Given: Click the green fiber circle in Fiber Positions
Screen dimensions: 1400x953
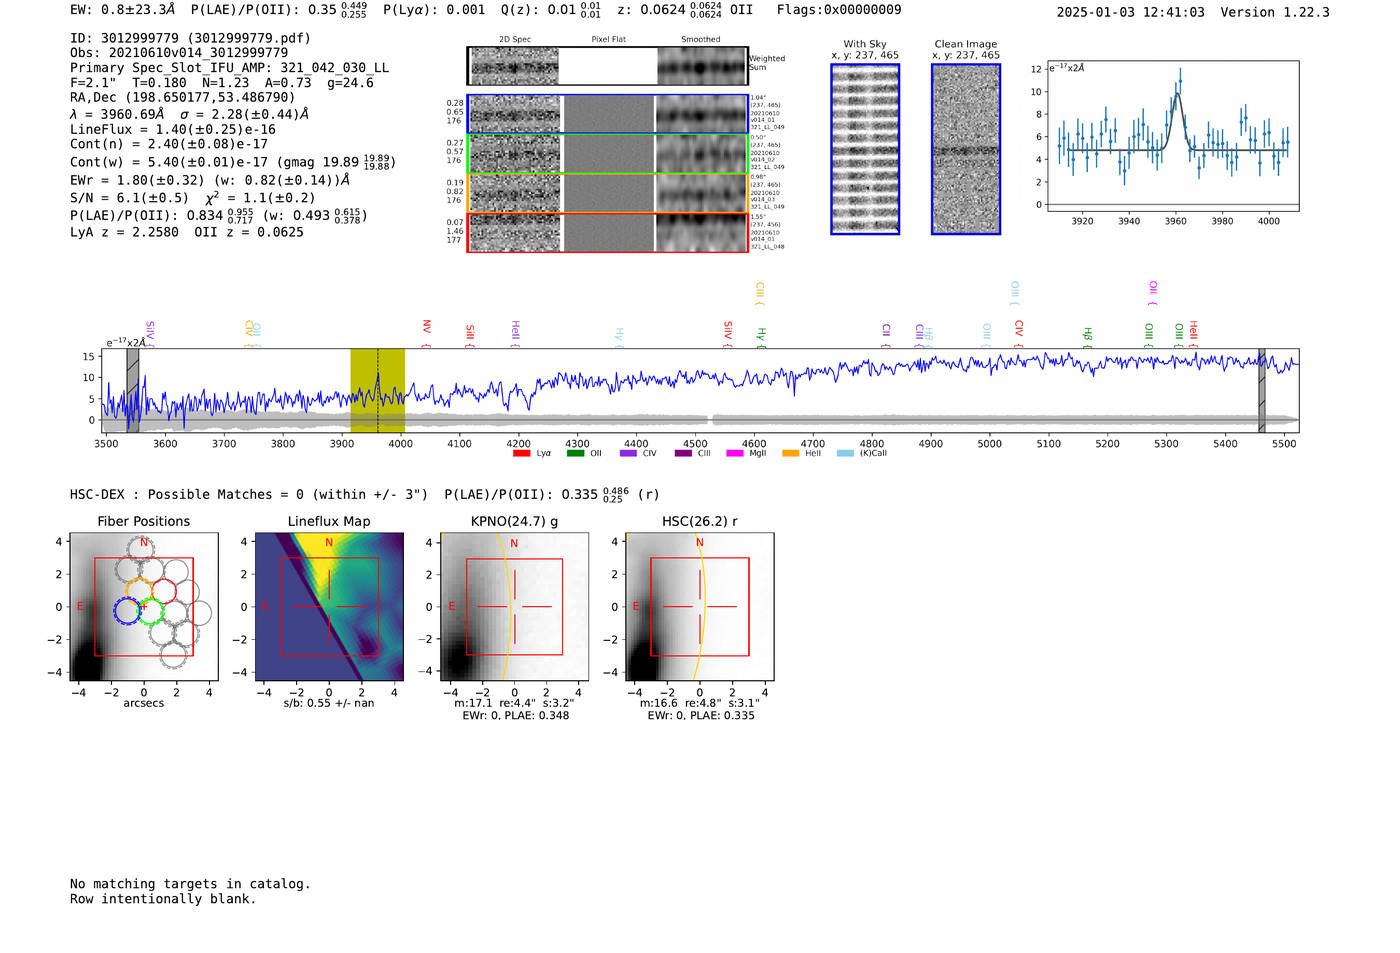Looking at the screenshot, I should [151, 610].
